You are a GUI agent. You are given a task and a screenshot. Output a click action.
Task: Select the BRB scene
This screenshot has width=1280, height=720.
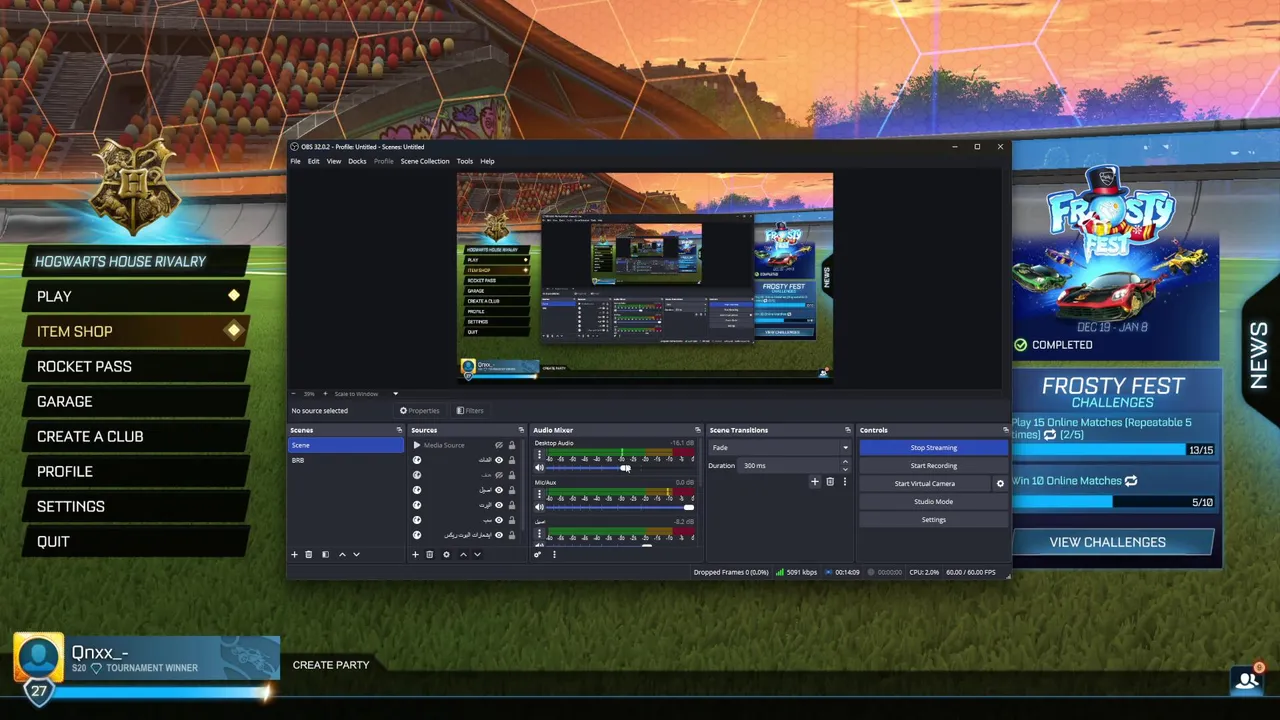click(x=346, y=460)
